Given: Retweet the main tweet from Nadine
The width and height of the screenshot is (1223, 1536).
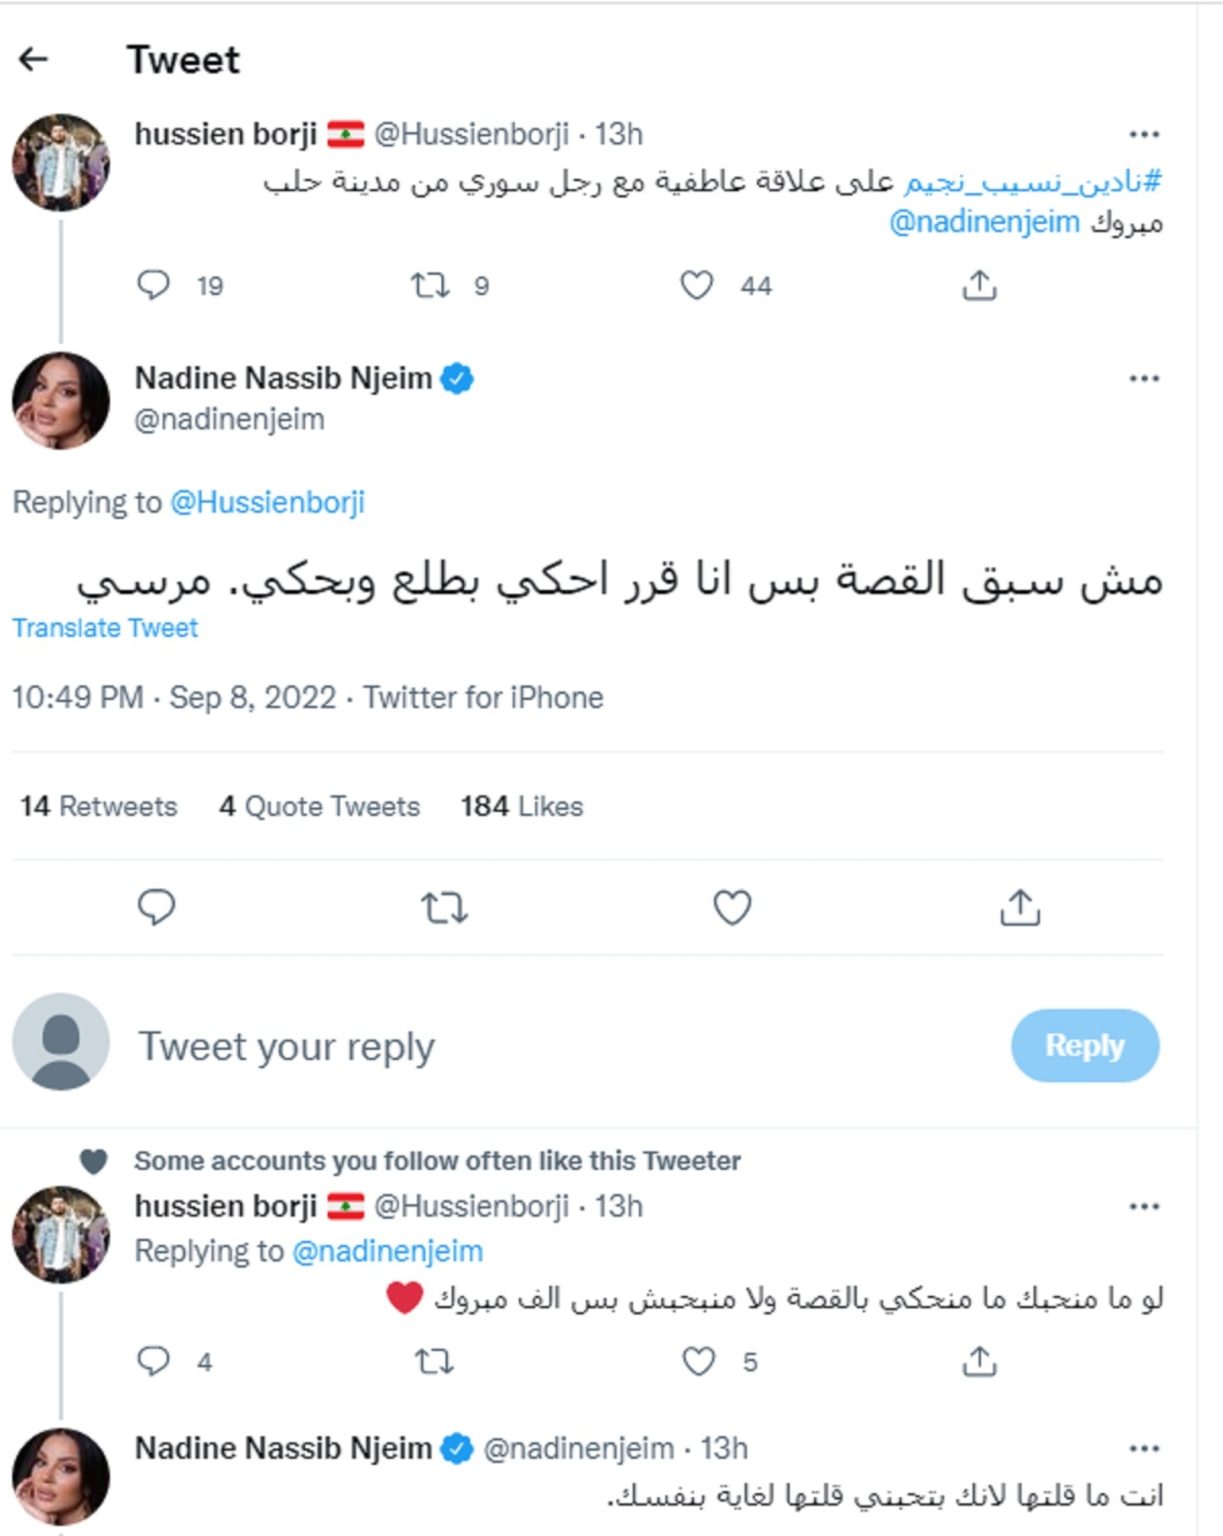Looking at the screenshot, I should click(444, 908).
